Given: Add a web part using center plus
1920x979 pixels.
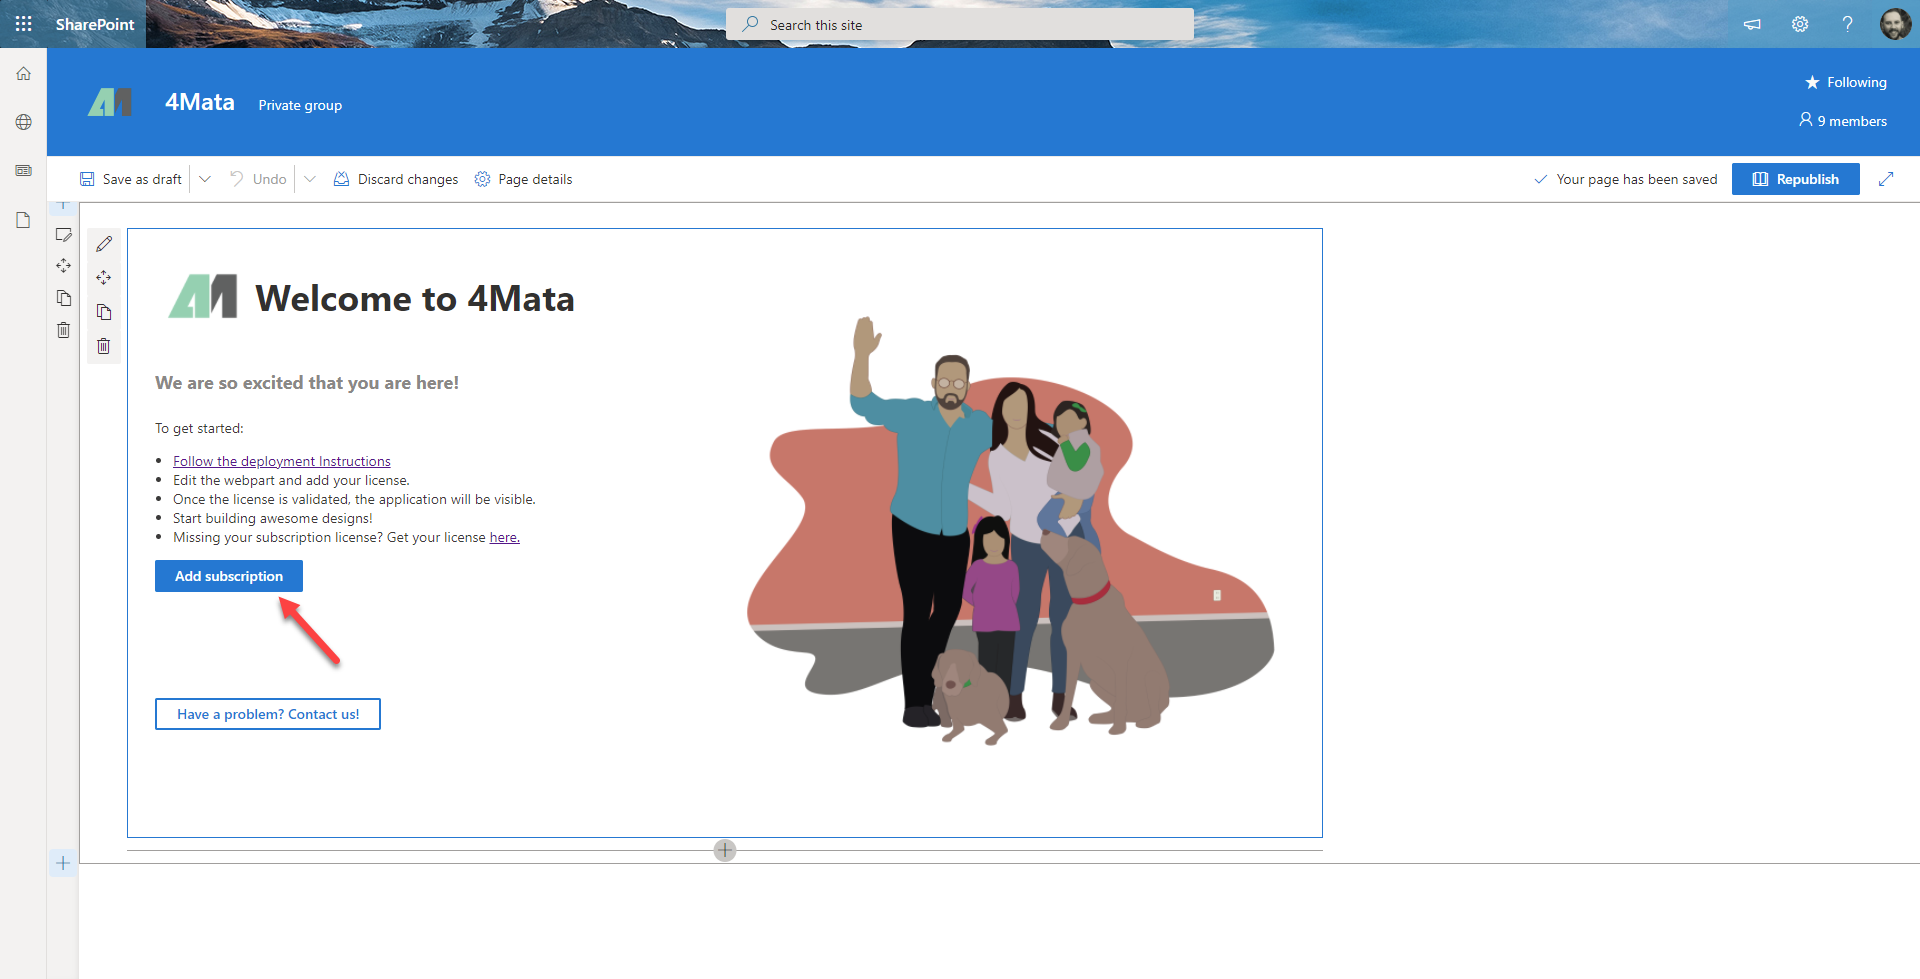Looking at the screenshot, I should (725, 850).
